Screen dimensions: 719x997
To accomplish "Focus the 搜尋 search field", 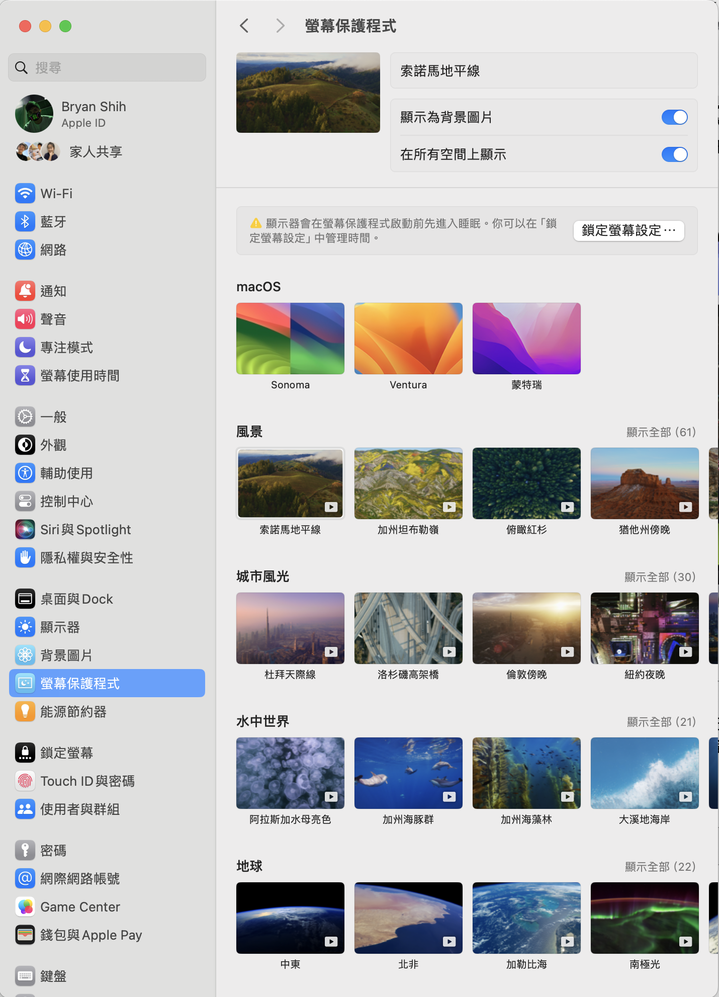I will click(x=107, y=67).
